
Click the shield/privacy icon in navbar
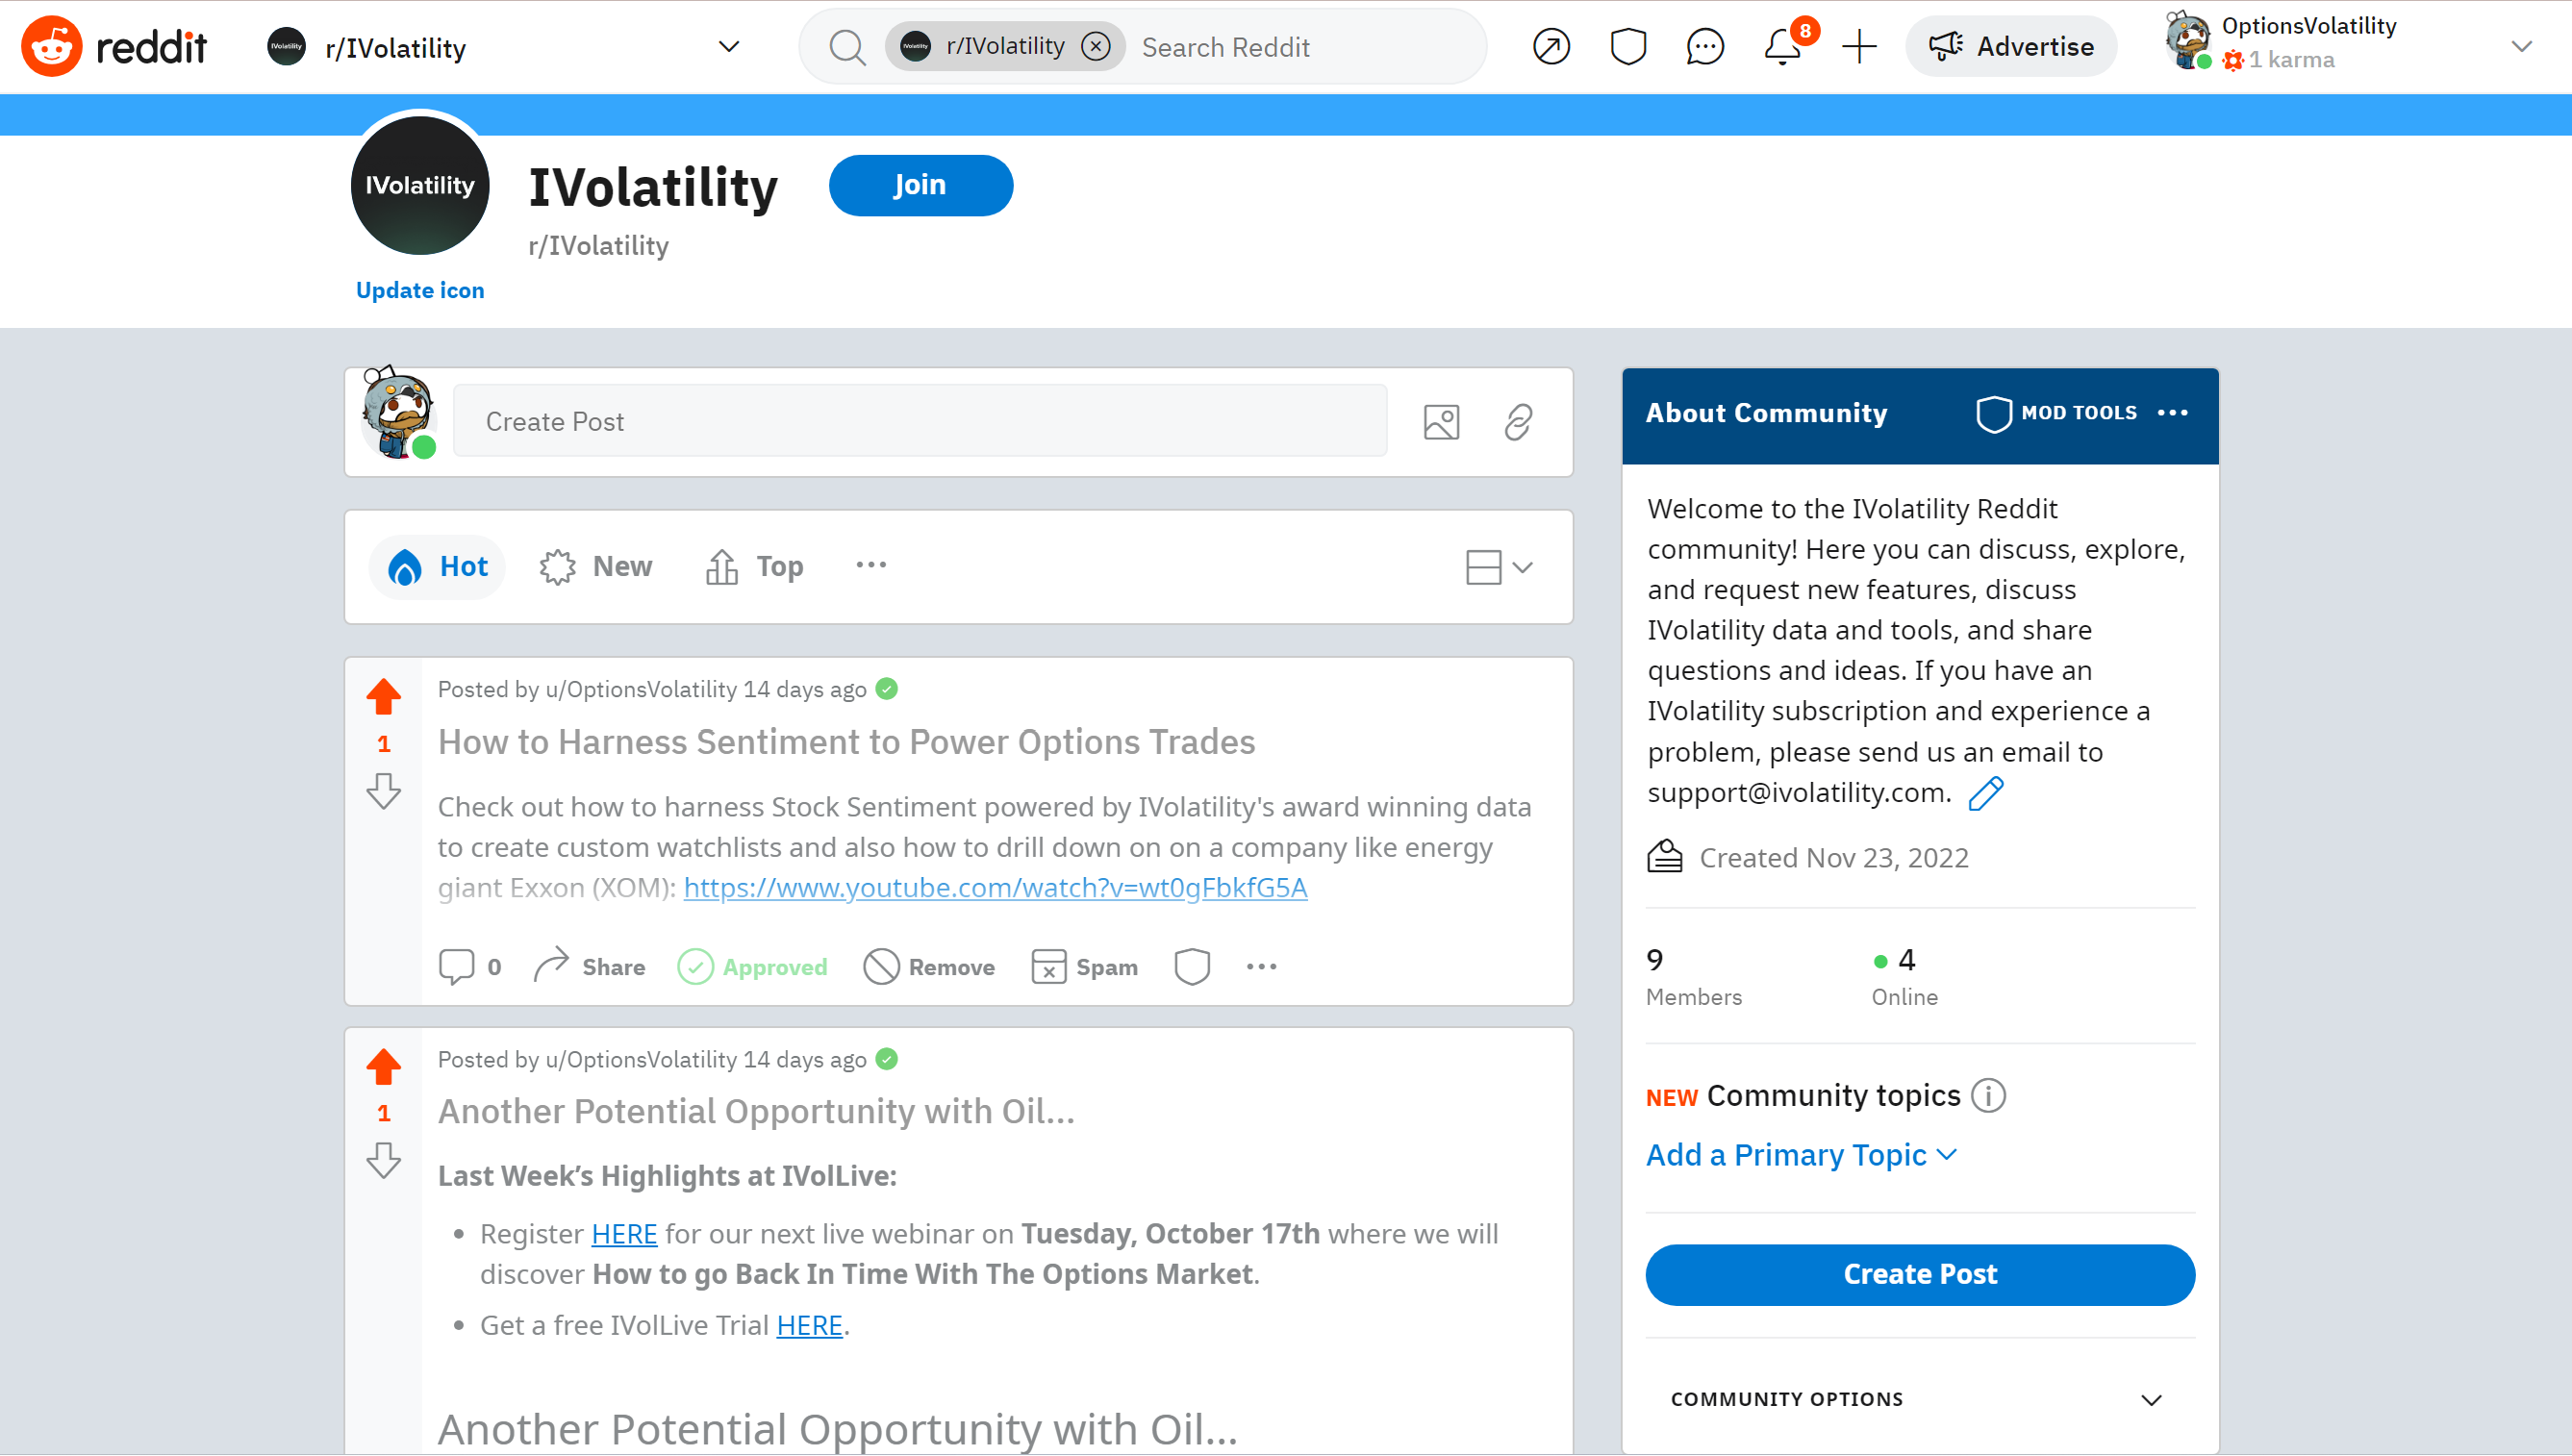1626,48
